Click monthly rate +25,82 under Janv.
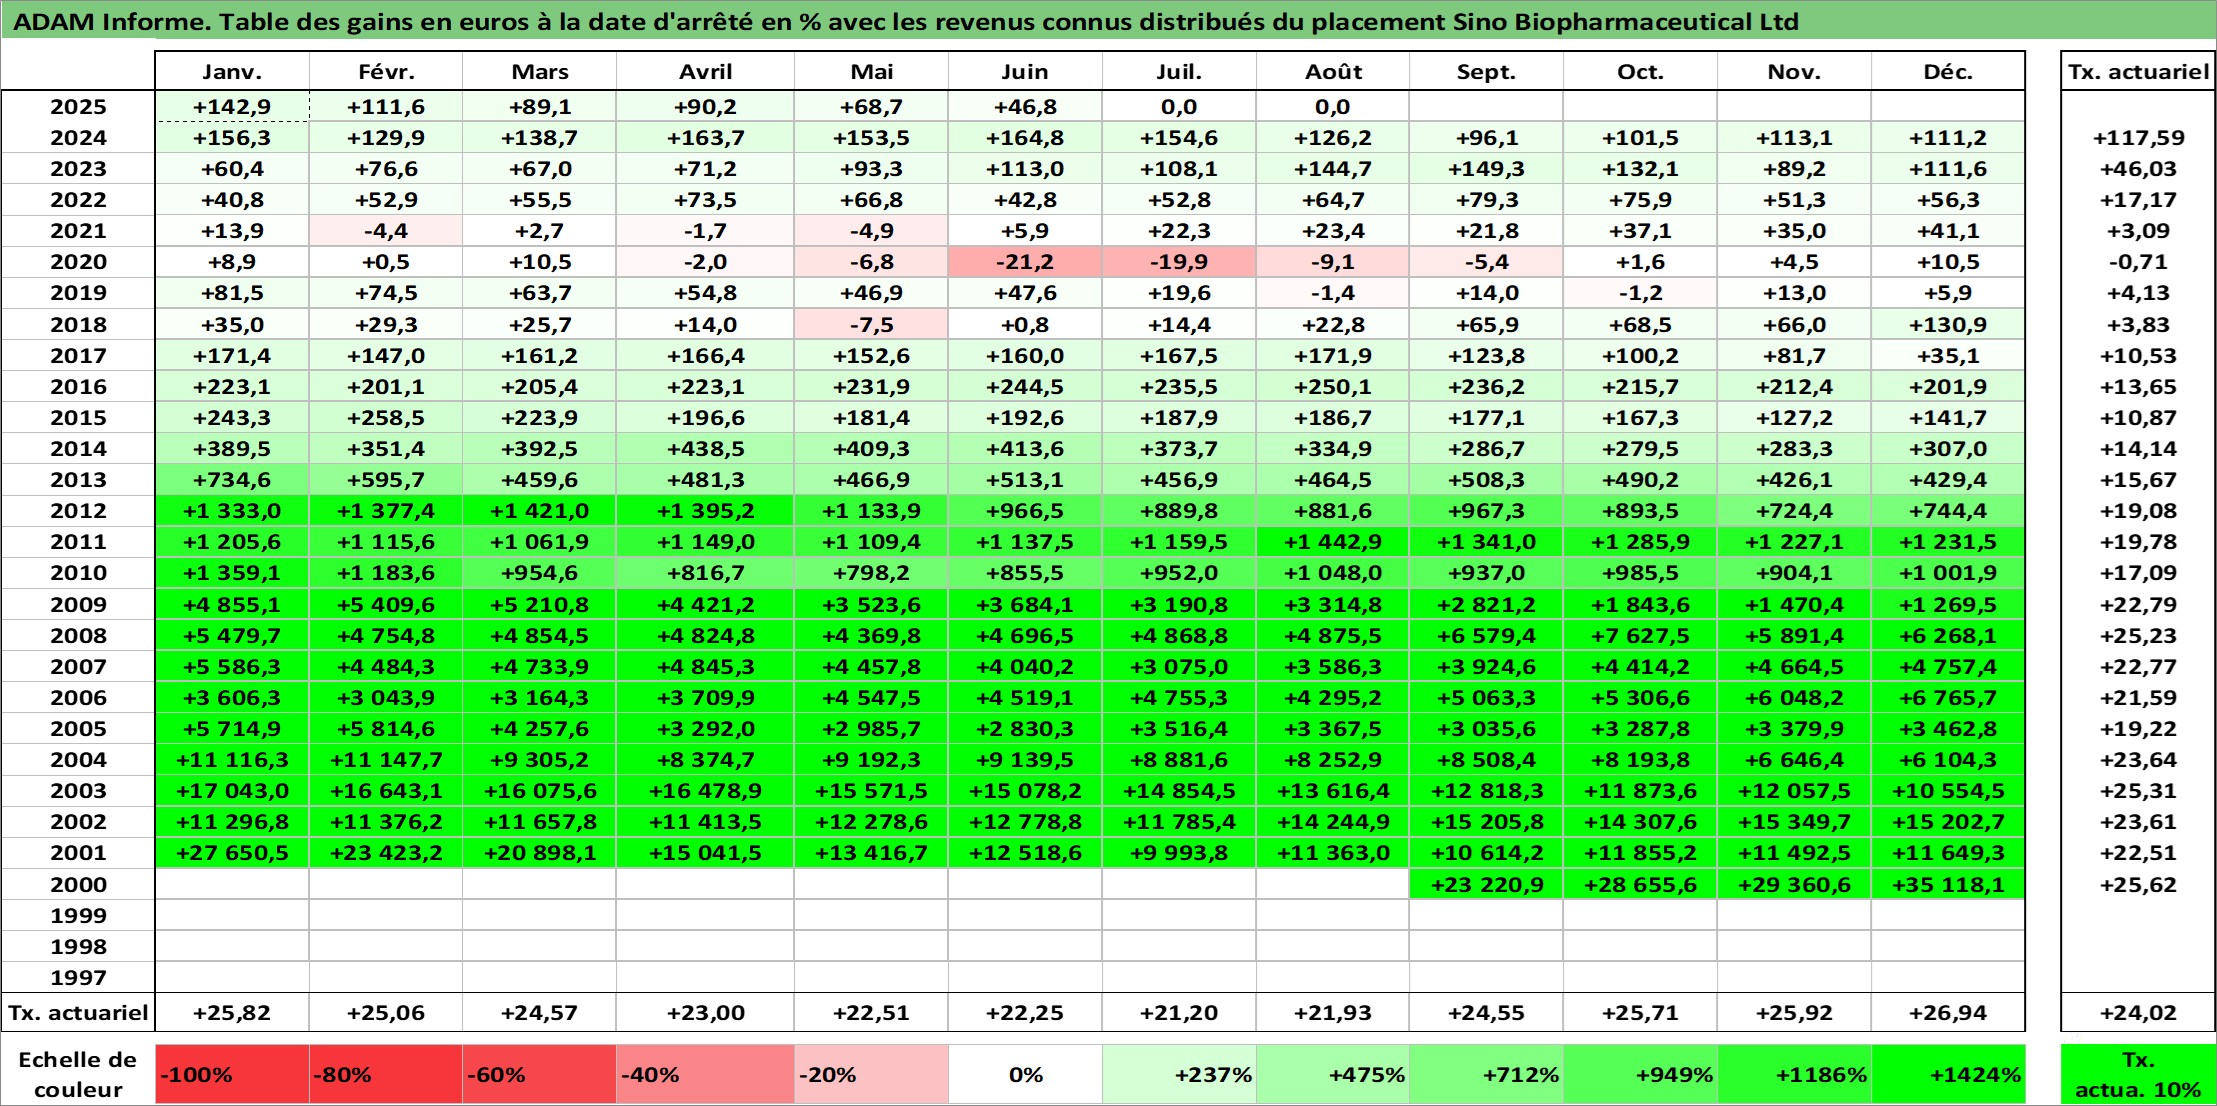Viewport: 2217px width, 1106px height. (232, 1013)
